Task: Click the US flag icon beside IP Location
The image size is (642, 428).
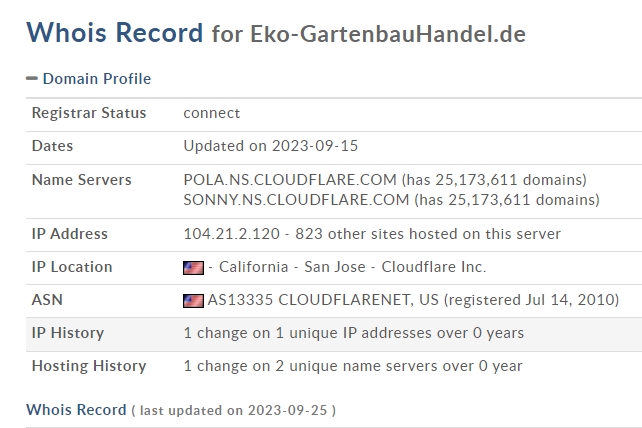Action: [193, 268]
